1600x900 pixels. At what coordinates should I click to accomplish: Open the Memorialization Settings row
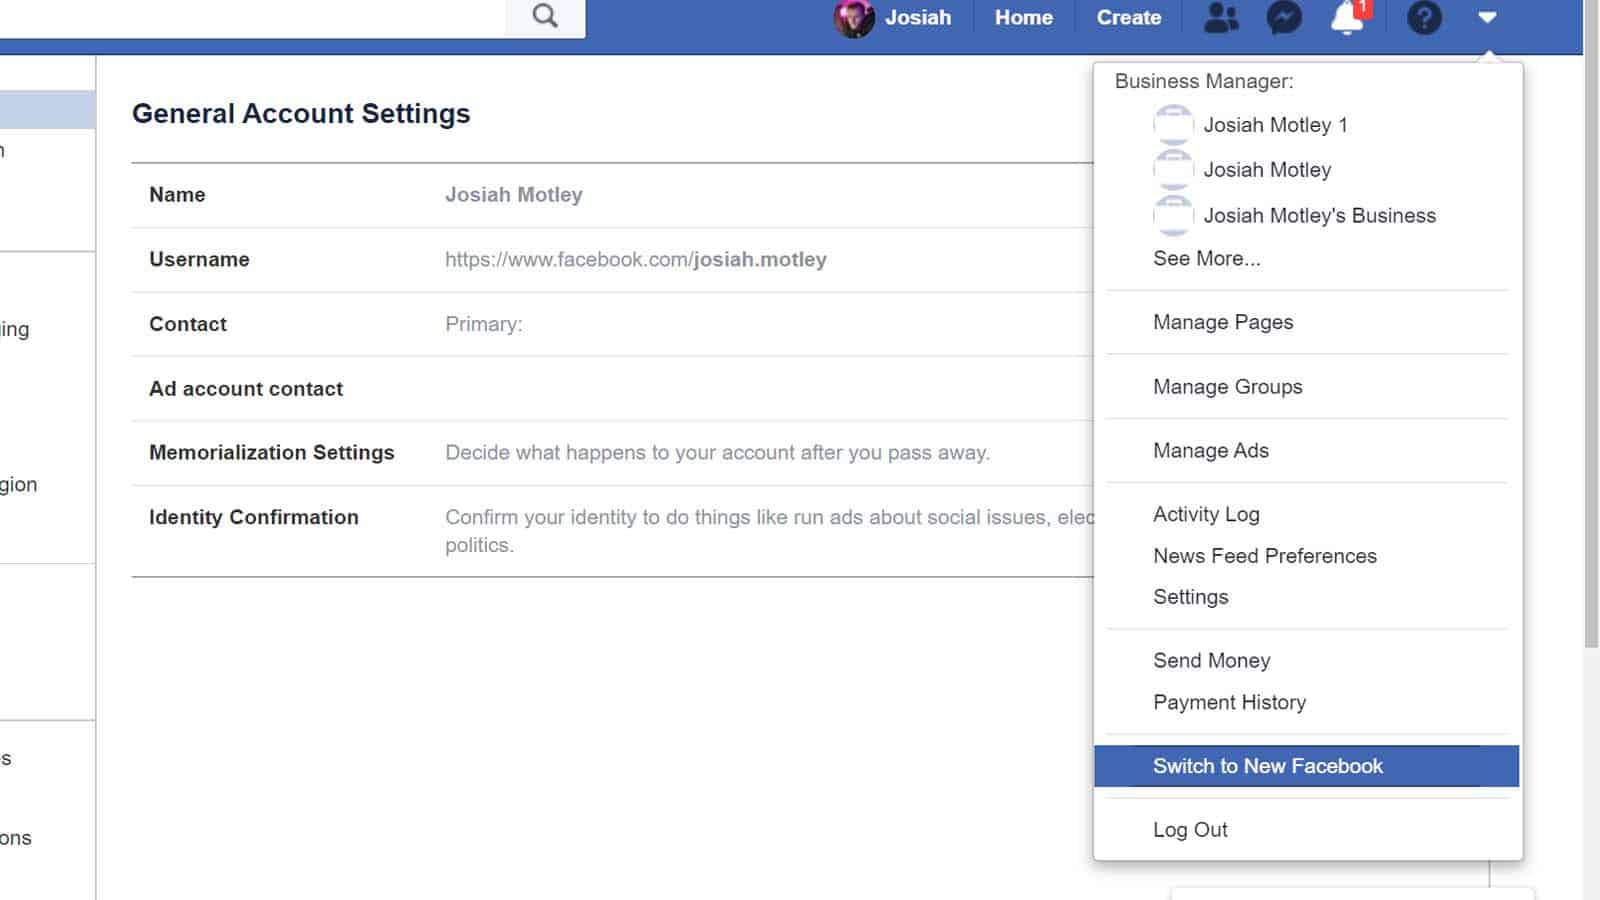pyautogui.click(x=612, y=453)
